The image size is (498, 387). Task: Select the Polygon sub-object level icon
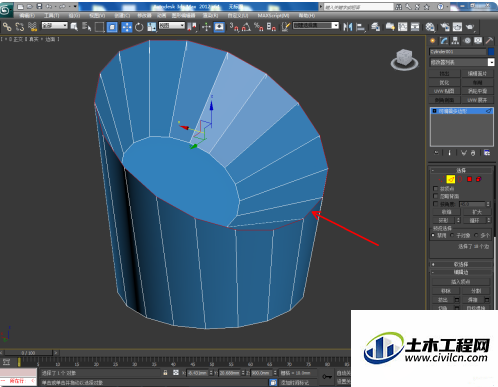pos(469,179)
